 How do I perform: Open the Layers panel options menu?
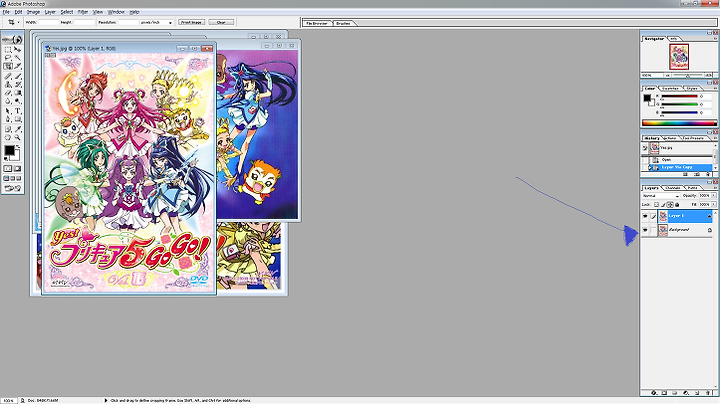715,187
